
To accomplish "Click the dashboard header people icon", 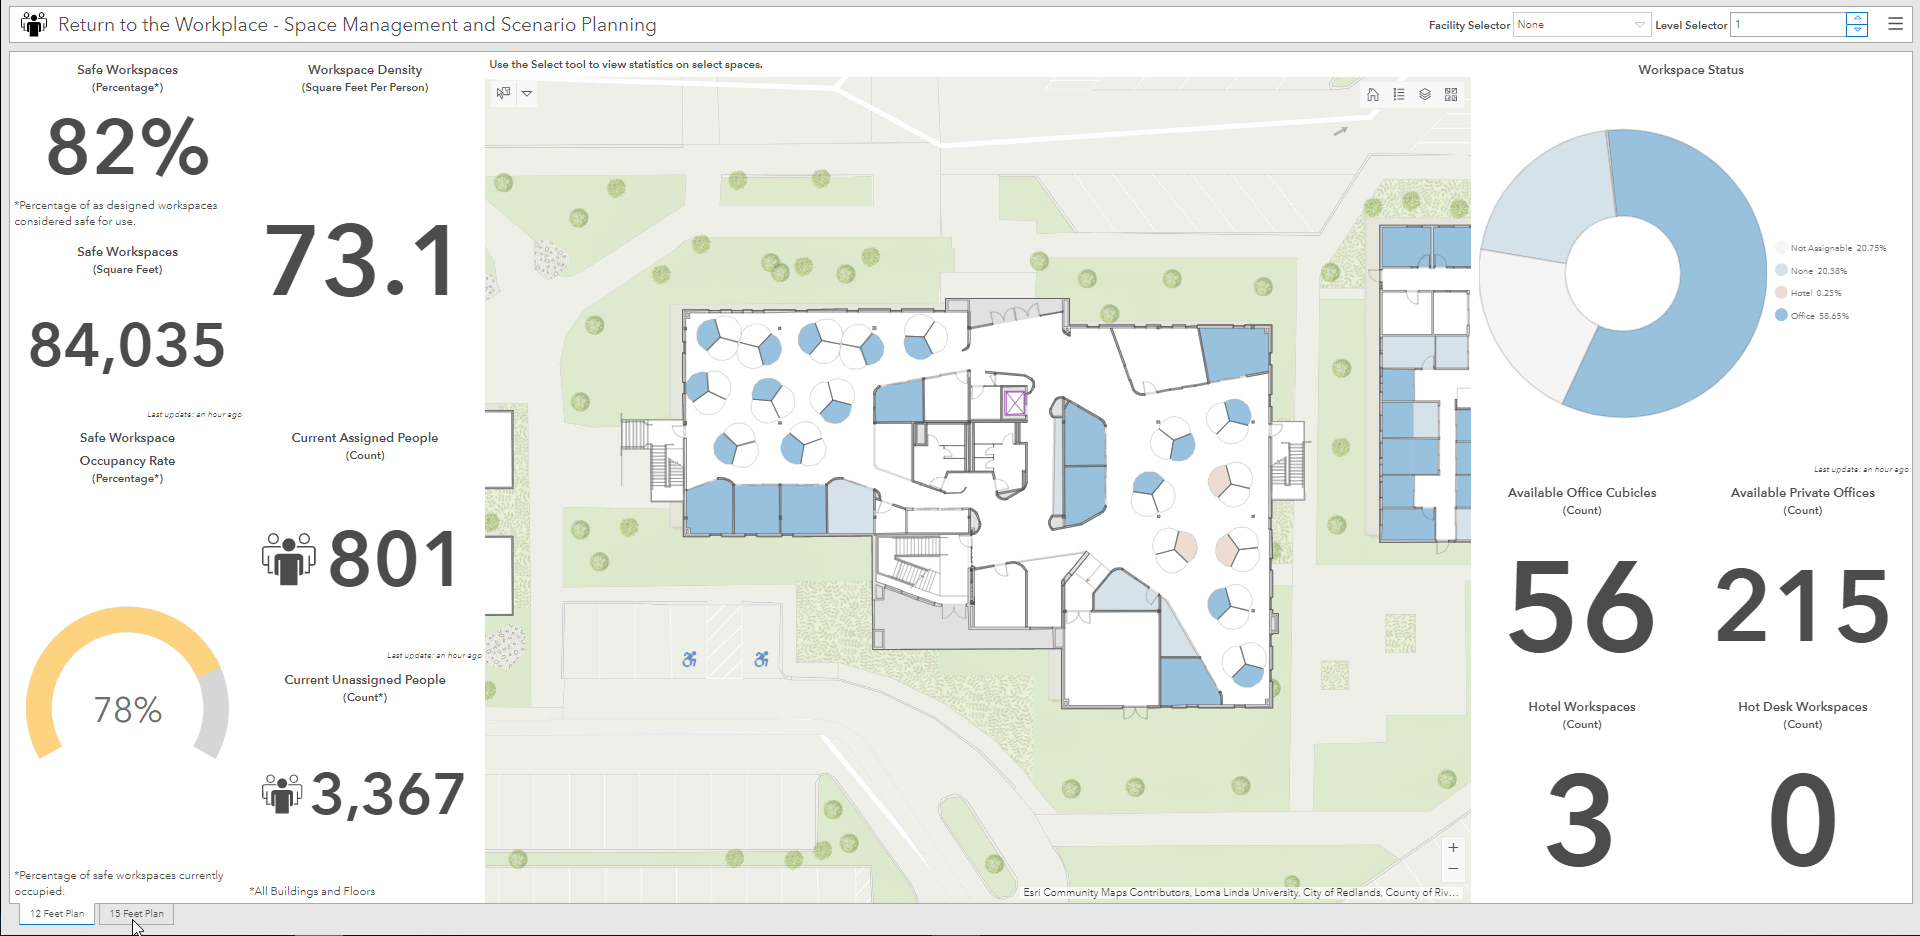I will tap(33, 23).
